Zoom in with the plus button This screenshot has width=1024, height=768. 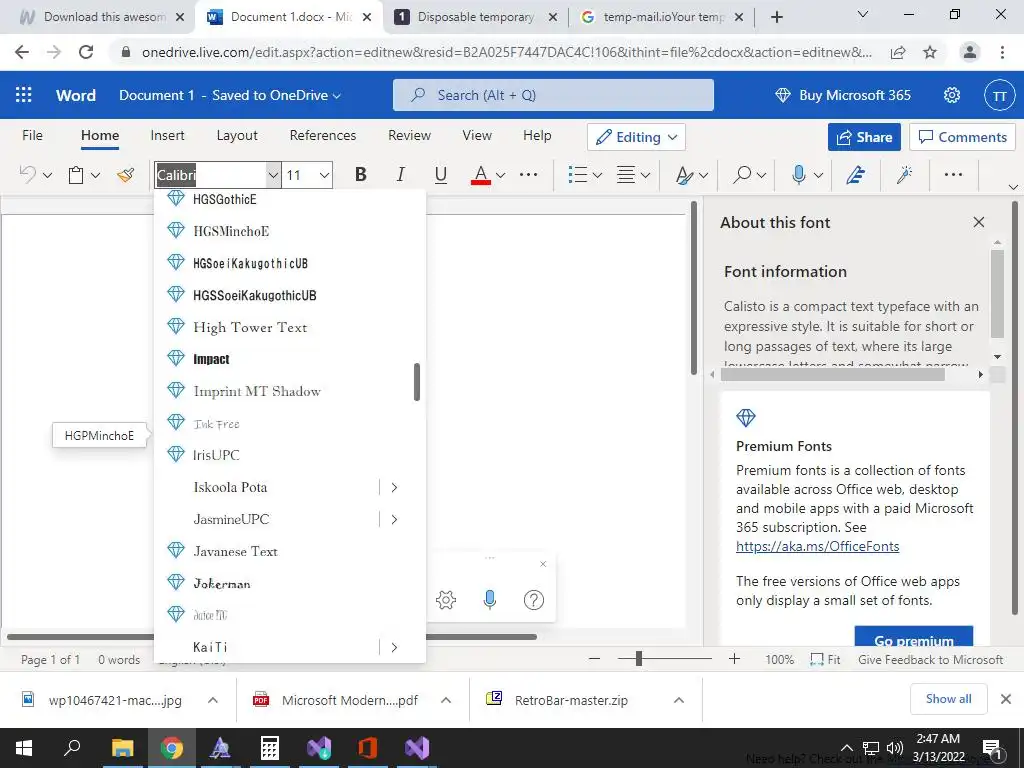coord(735,659)
